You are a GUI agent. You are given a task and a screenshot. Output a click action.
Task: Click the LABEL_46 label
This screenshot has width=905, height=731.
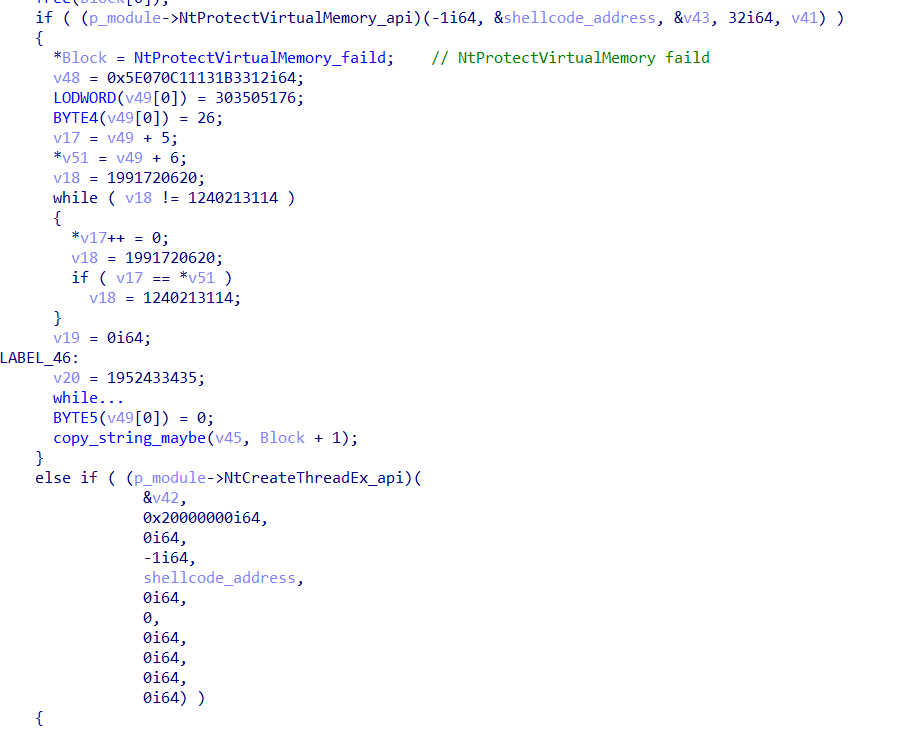coord(36,358)
